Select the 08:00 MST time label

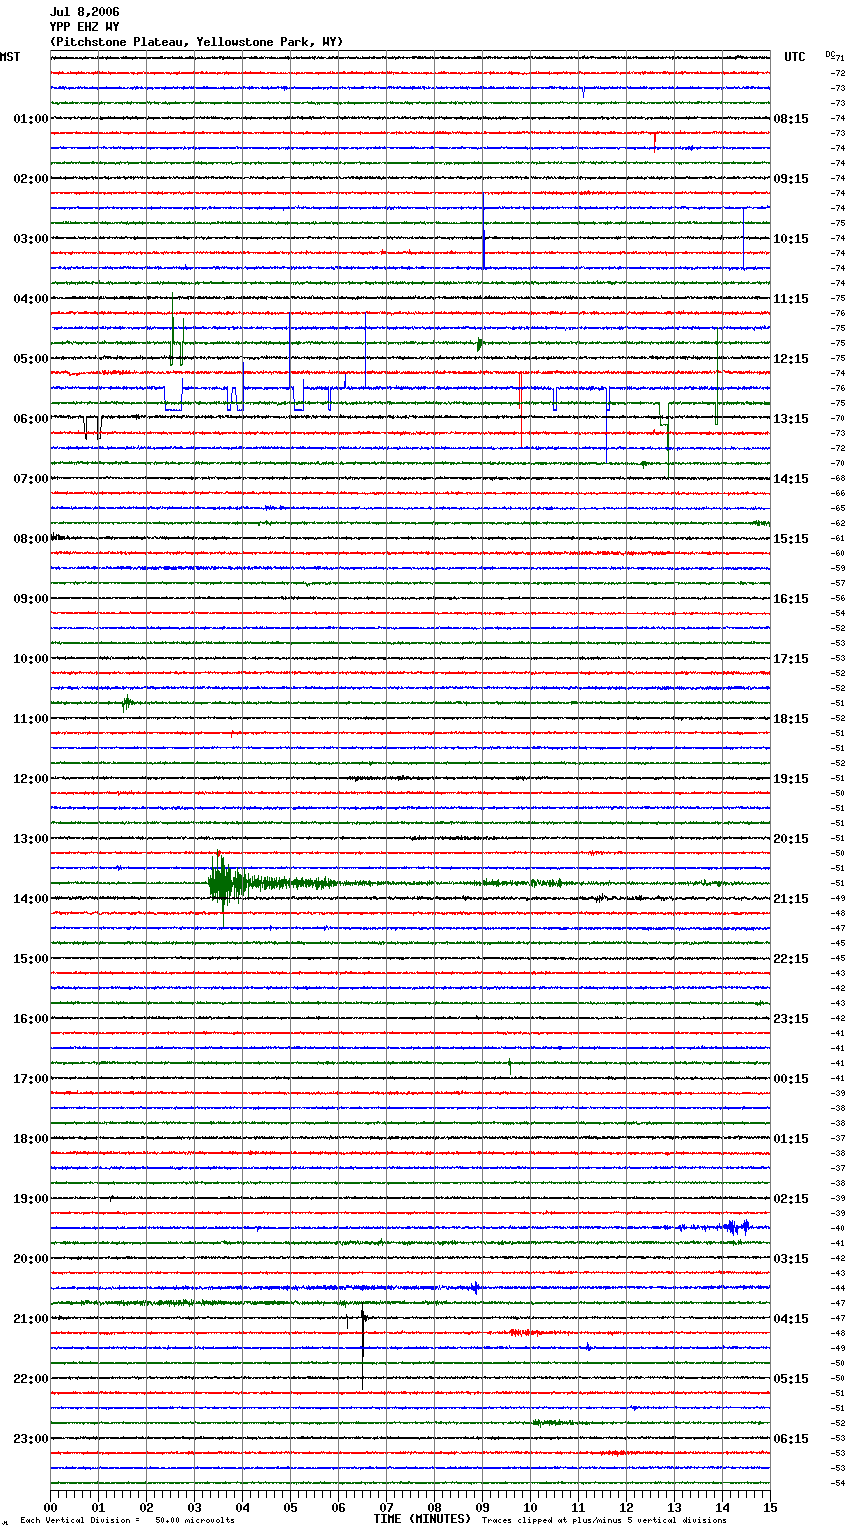coord(31,539)
